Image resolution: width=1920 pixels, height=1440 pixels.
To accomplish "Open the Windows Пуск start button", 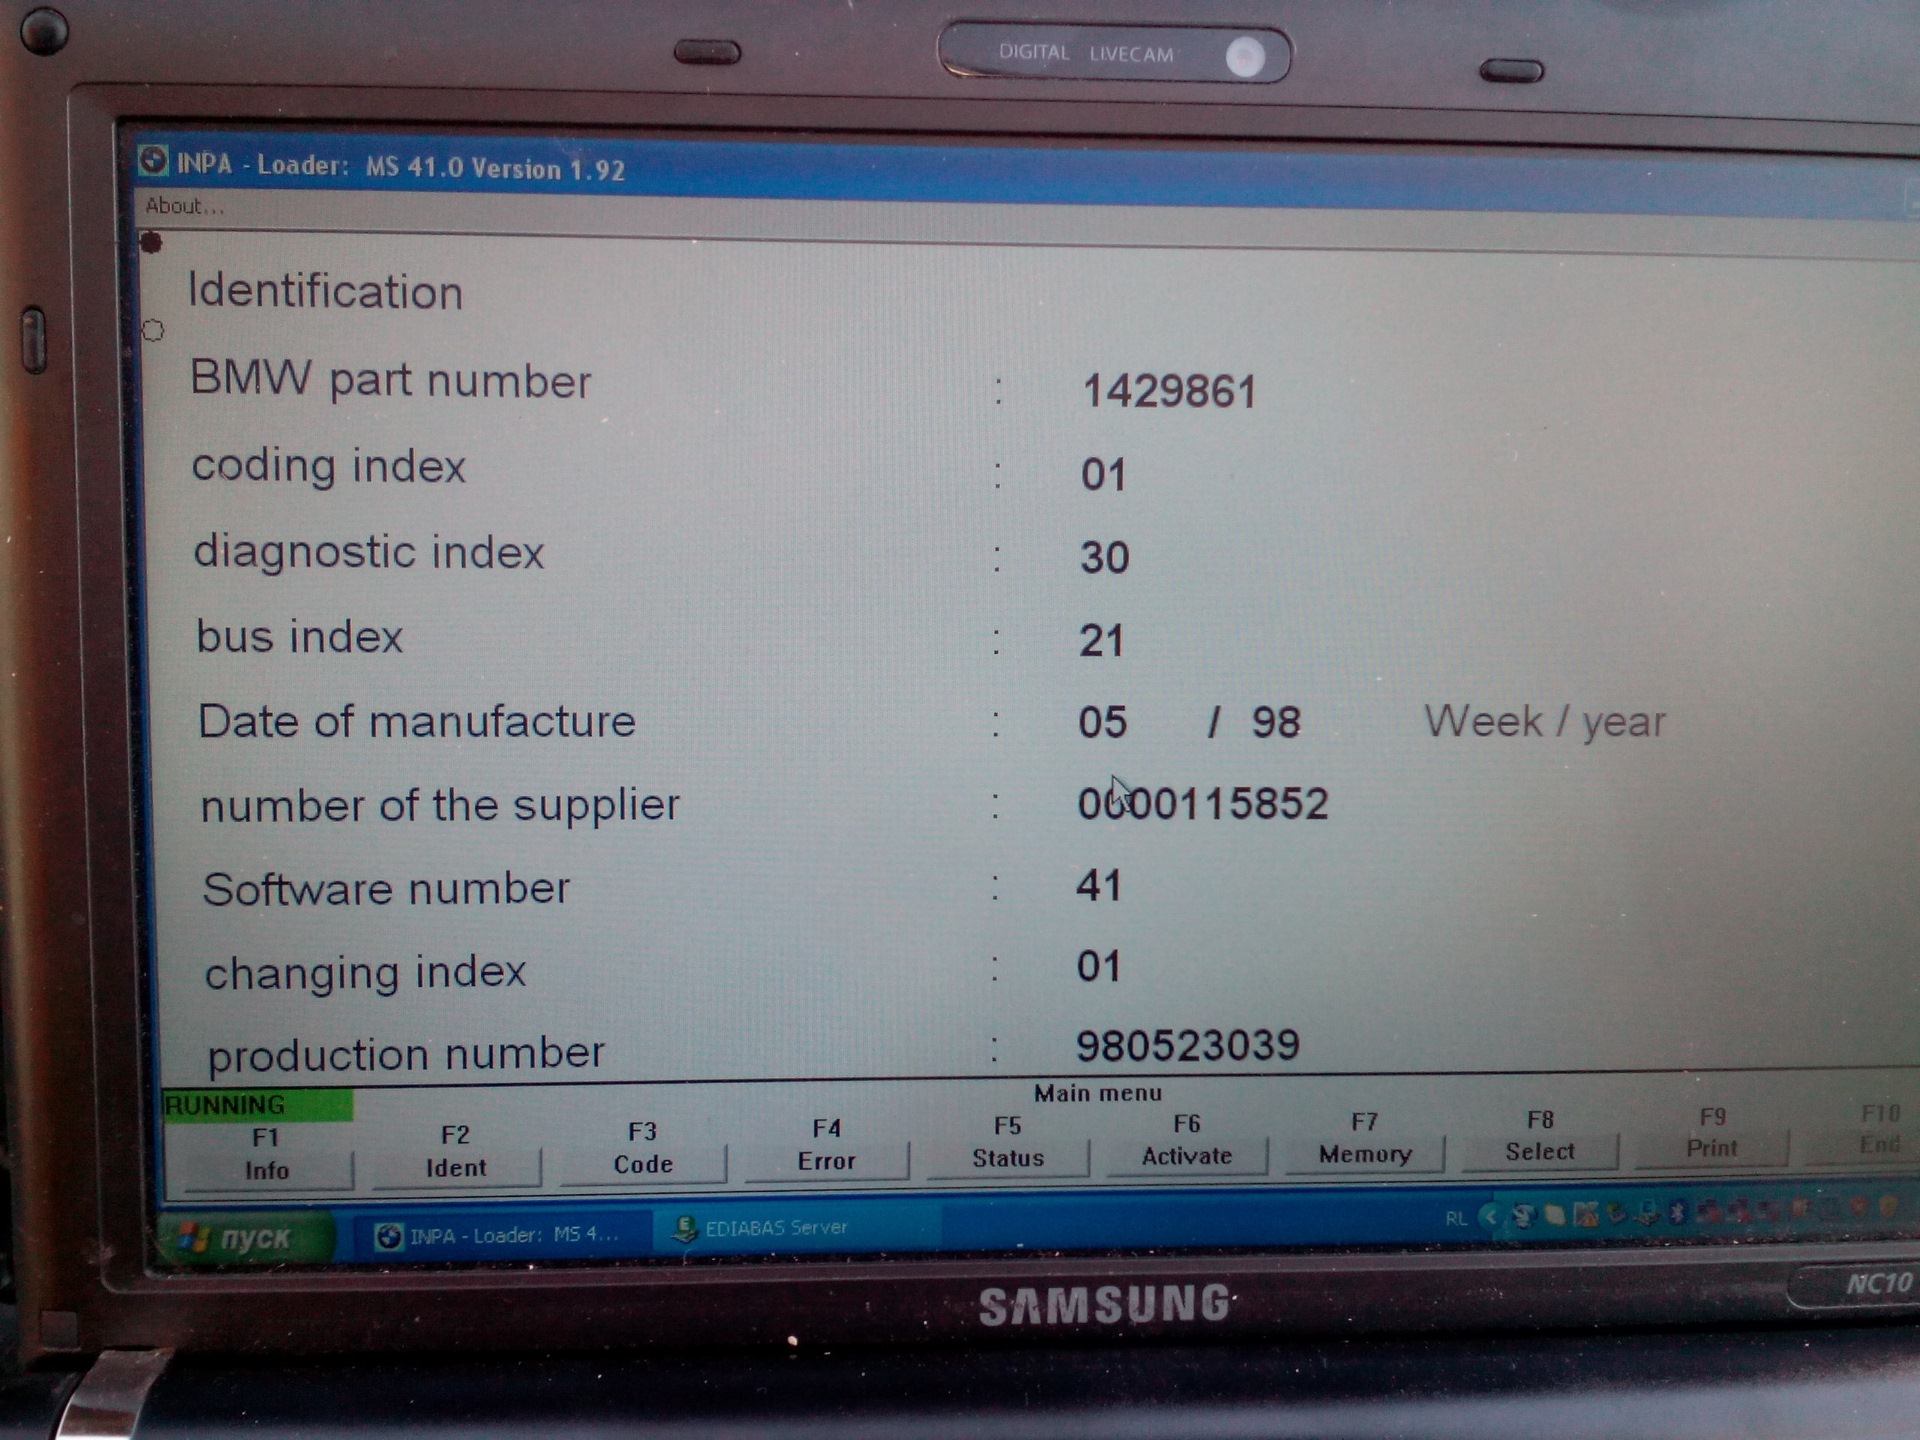I will click(246, 1238).
